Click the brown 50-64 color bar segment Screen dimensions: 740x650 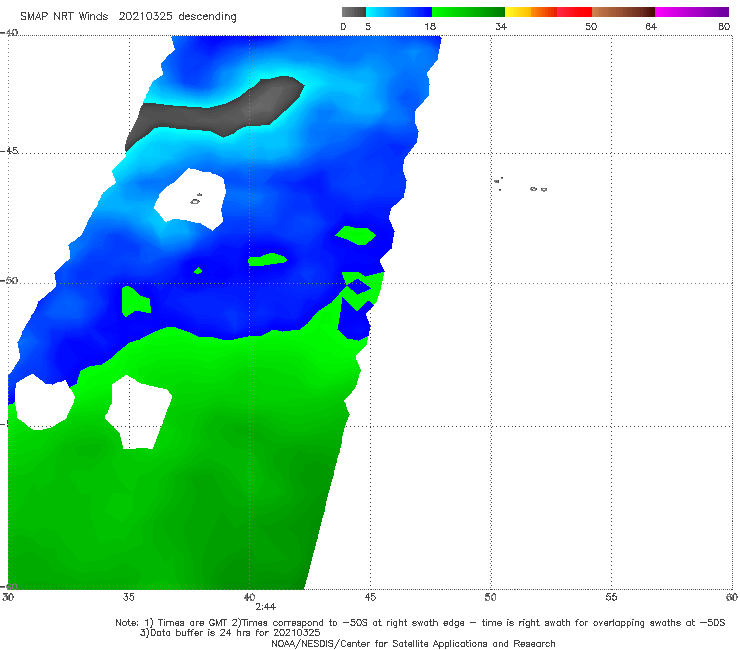coord(623,12)
